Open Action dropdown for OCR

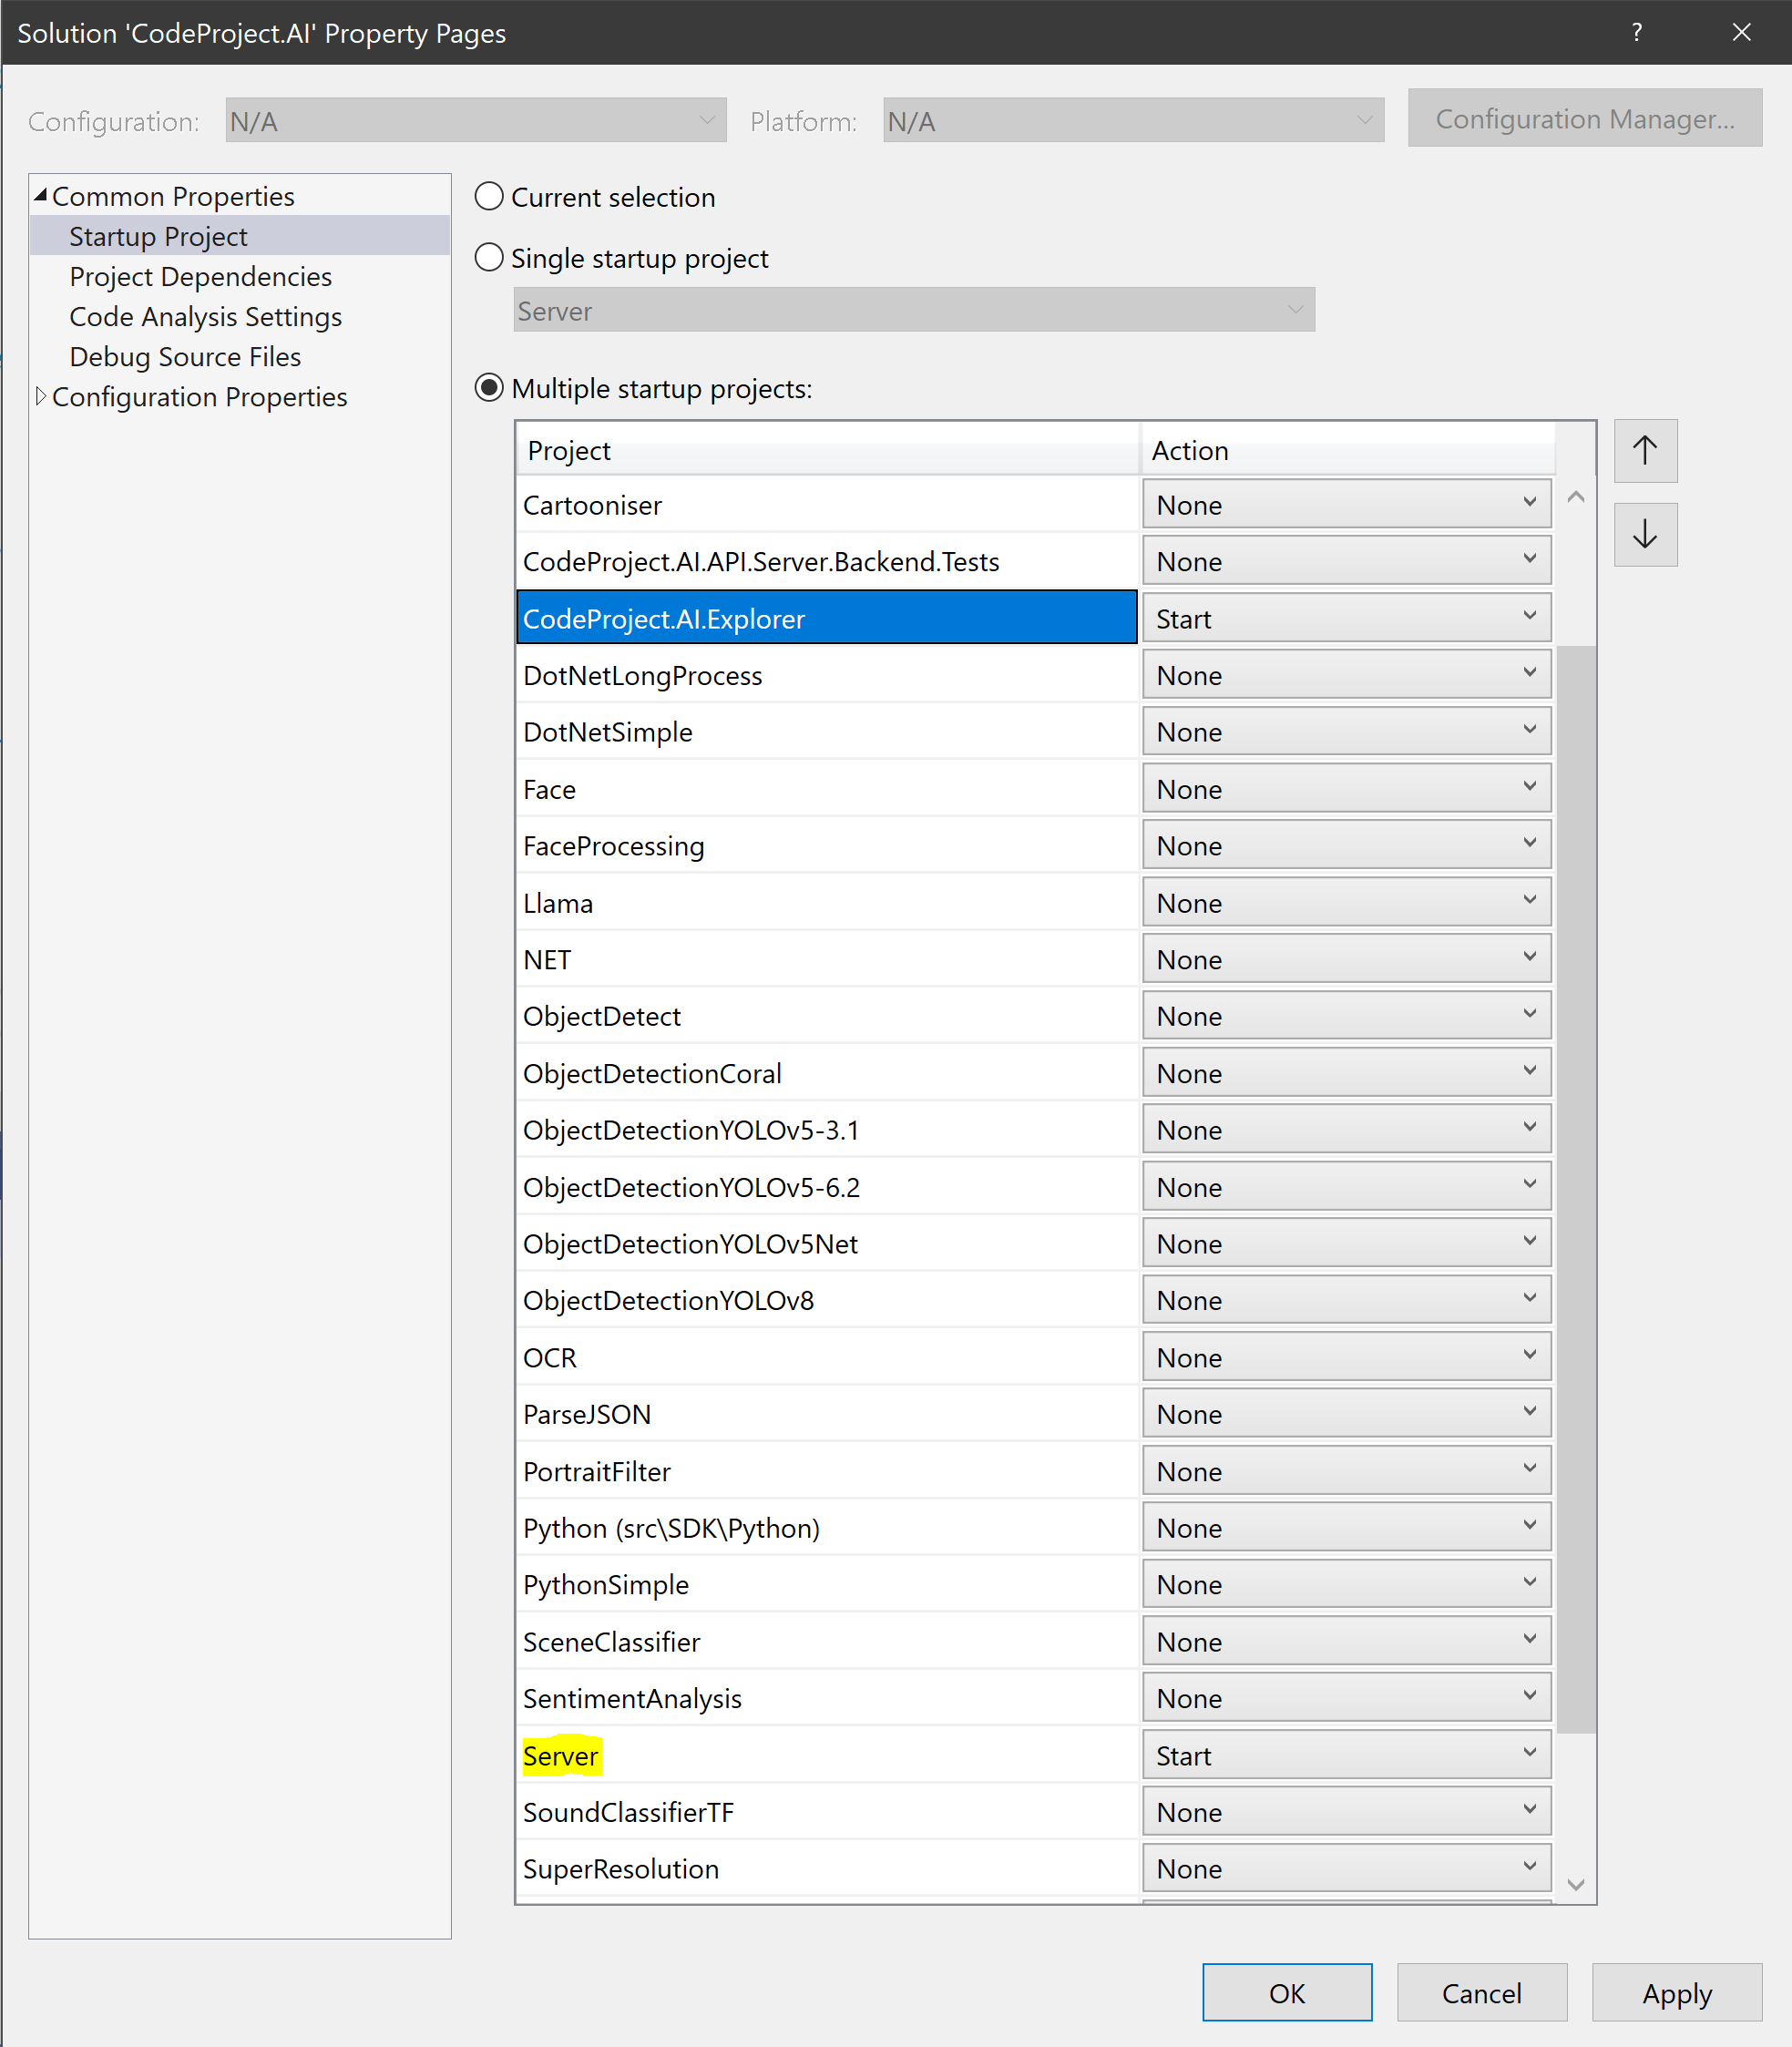(x=1346, y=1357)
